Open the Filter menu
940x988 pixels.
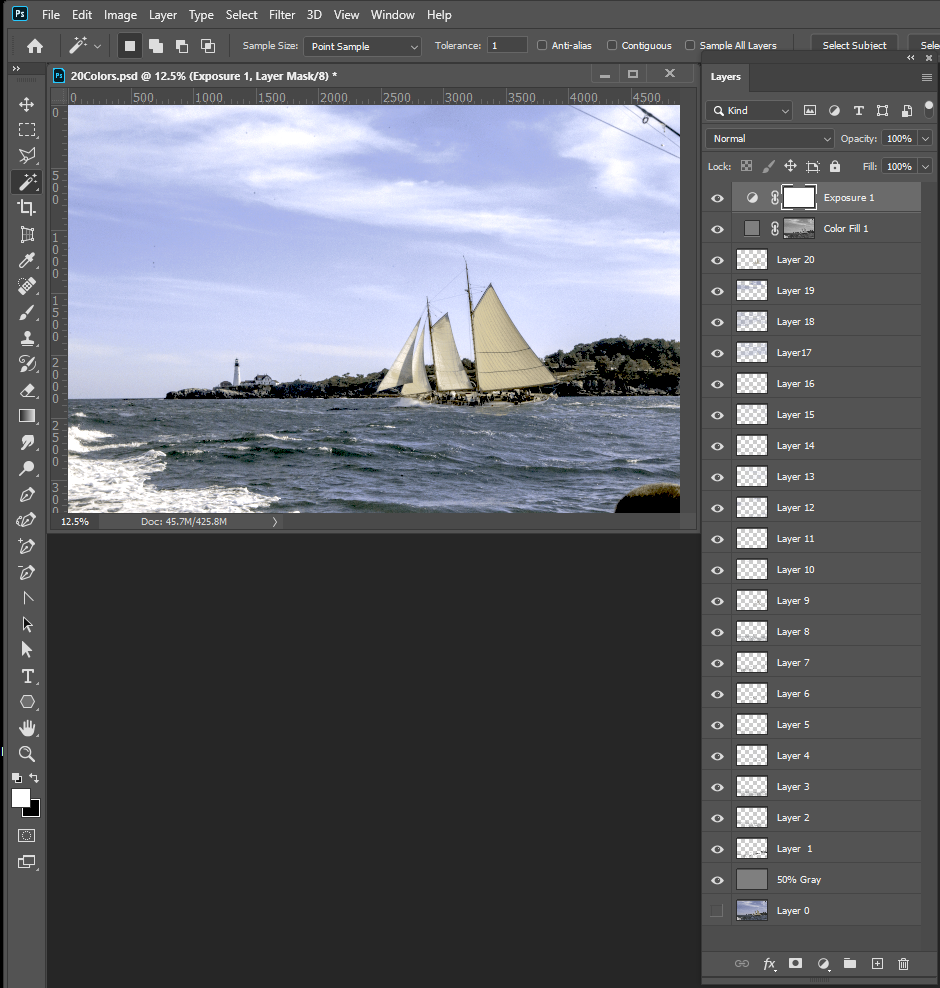pos(282,14)
